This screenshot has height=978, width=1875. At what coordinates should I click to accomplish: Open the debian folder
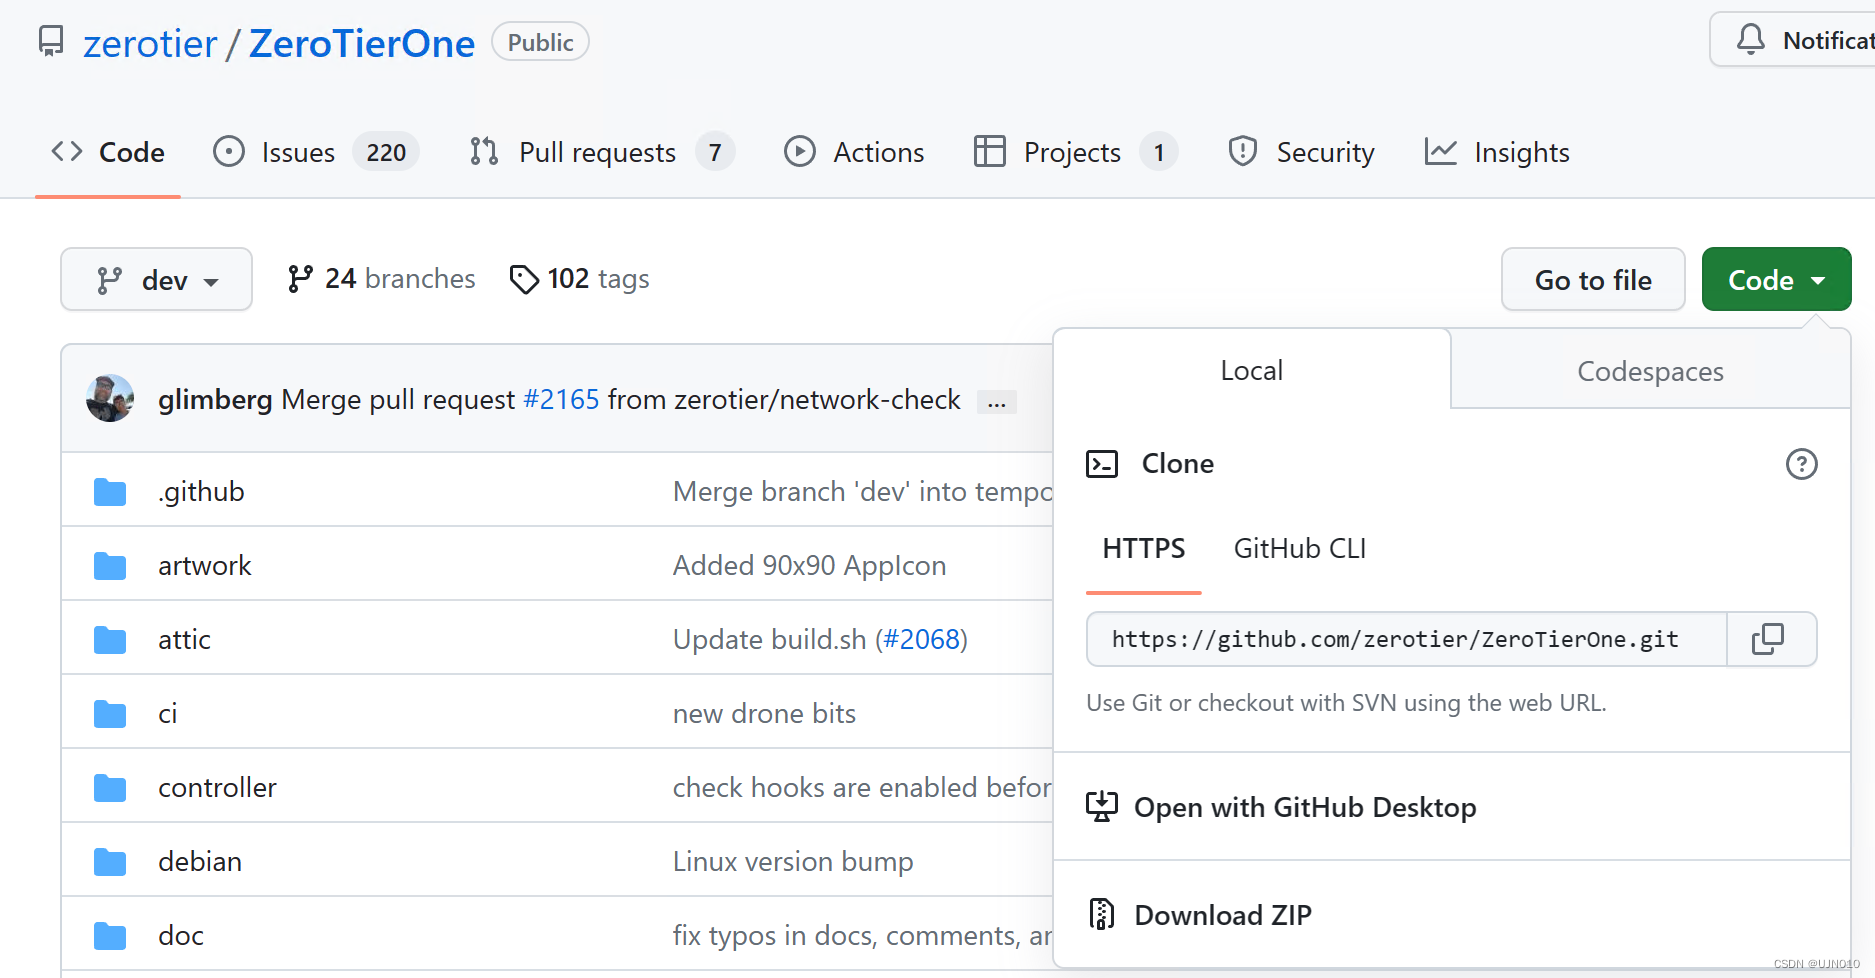click(x=200, y=861)
